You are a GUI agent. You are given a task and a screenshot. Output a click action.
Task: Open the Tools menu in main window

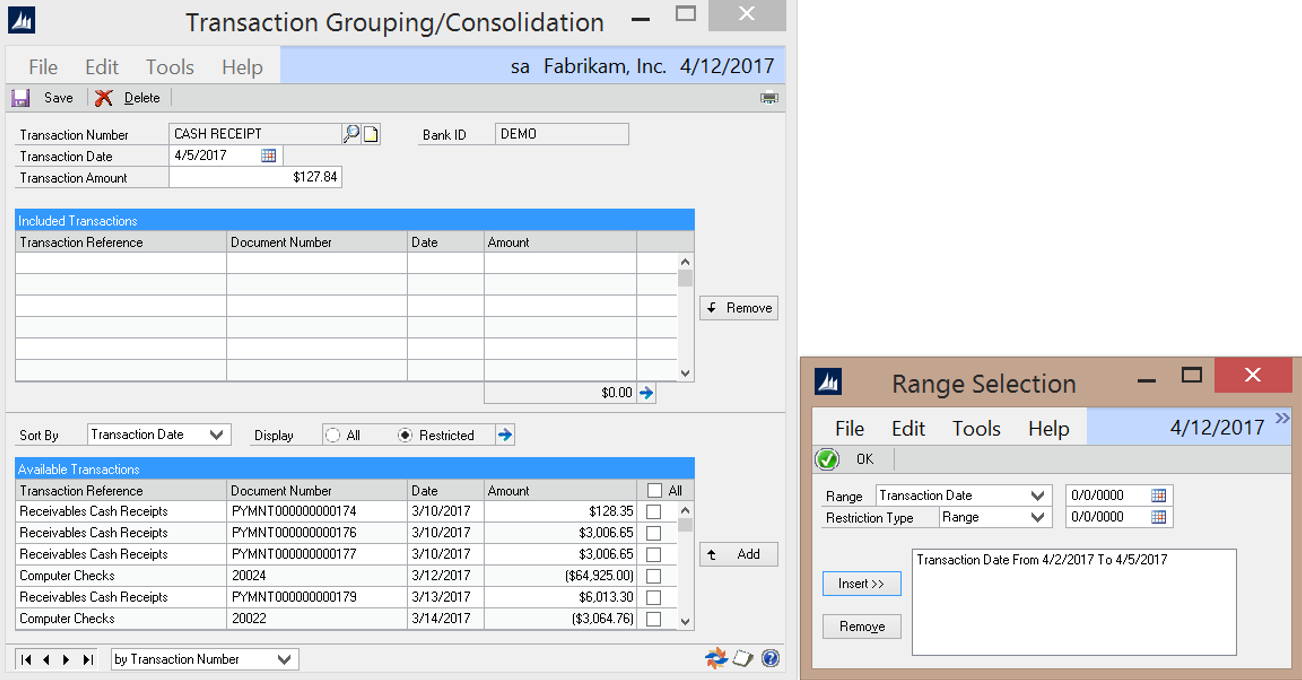pos(170,67)
